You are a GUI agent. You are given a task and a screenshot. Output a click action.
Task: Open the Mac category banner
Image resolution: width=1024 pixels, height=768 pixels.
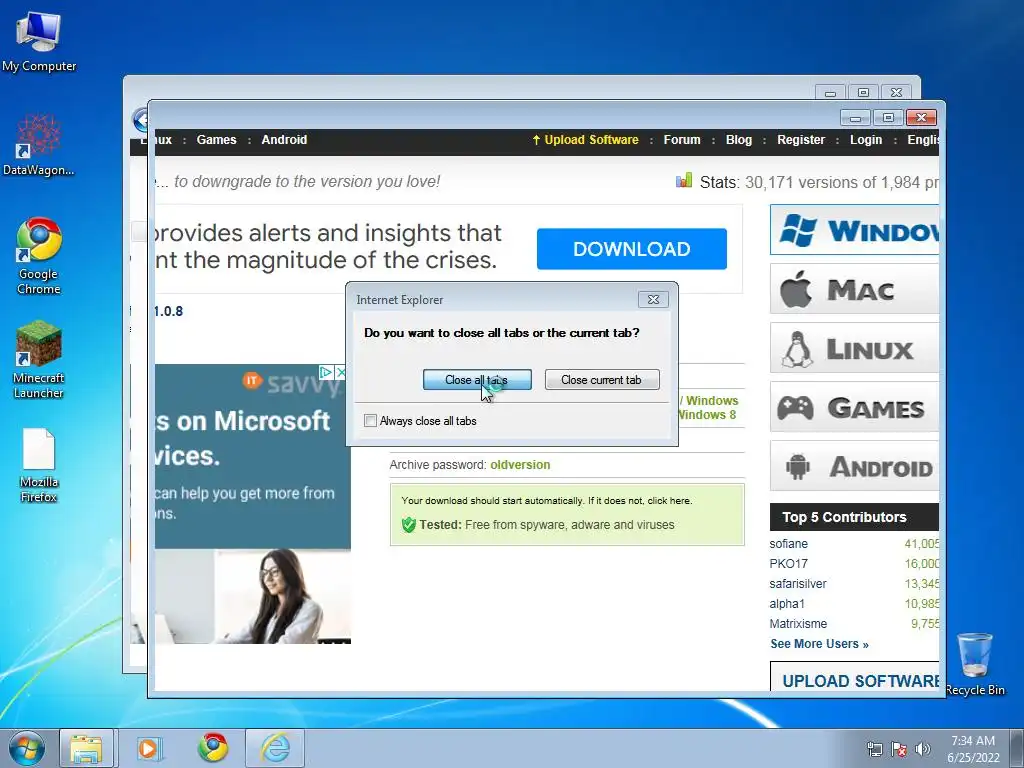click(x=854, y=289)
